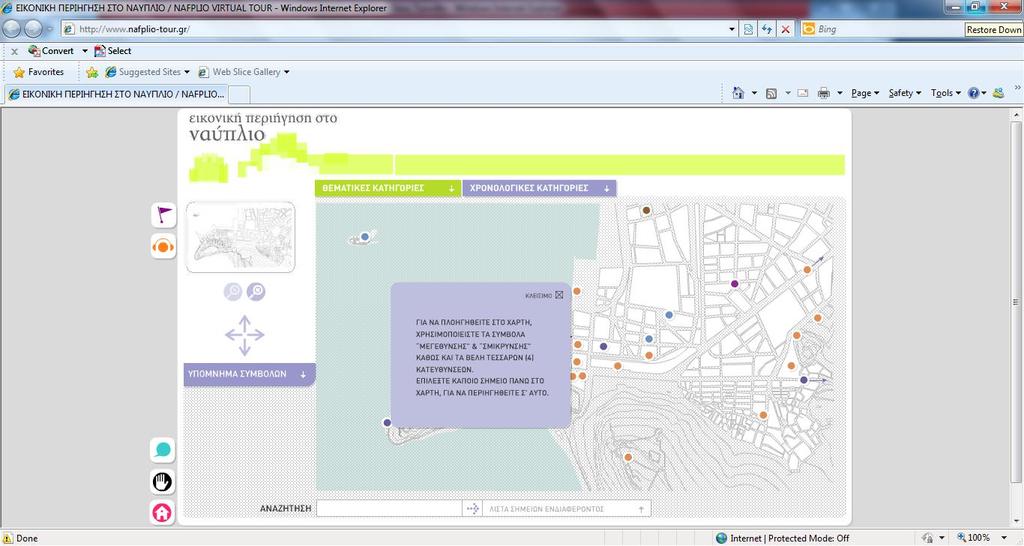Click the Convert toolbar button
This screenshot has width=1024, height=546.
tap(51, 51)
